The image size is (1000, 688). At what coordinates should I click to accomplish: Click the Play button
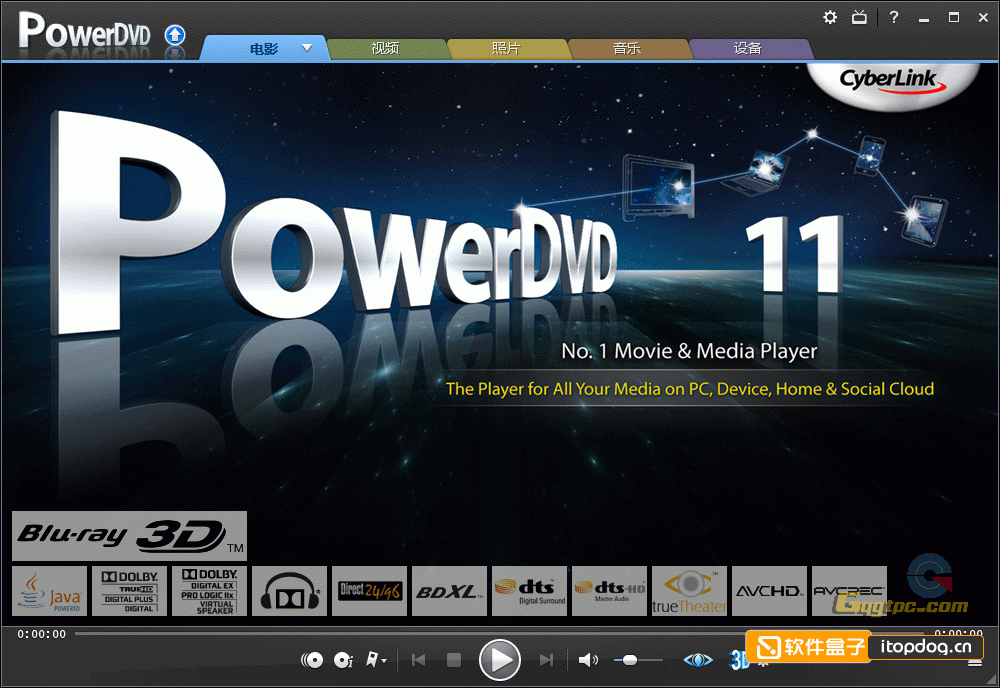(499, 660)
